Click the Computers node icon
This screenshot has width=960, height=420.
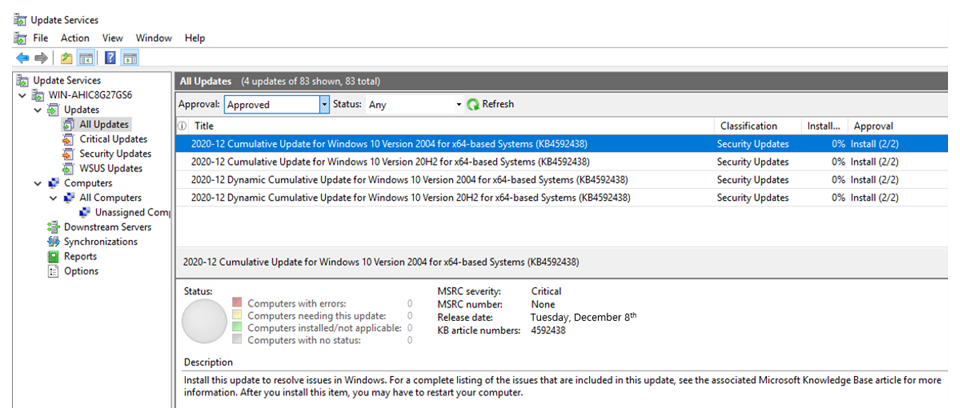coord(54,183)
